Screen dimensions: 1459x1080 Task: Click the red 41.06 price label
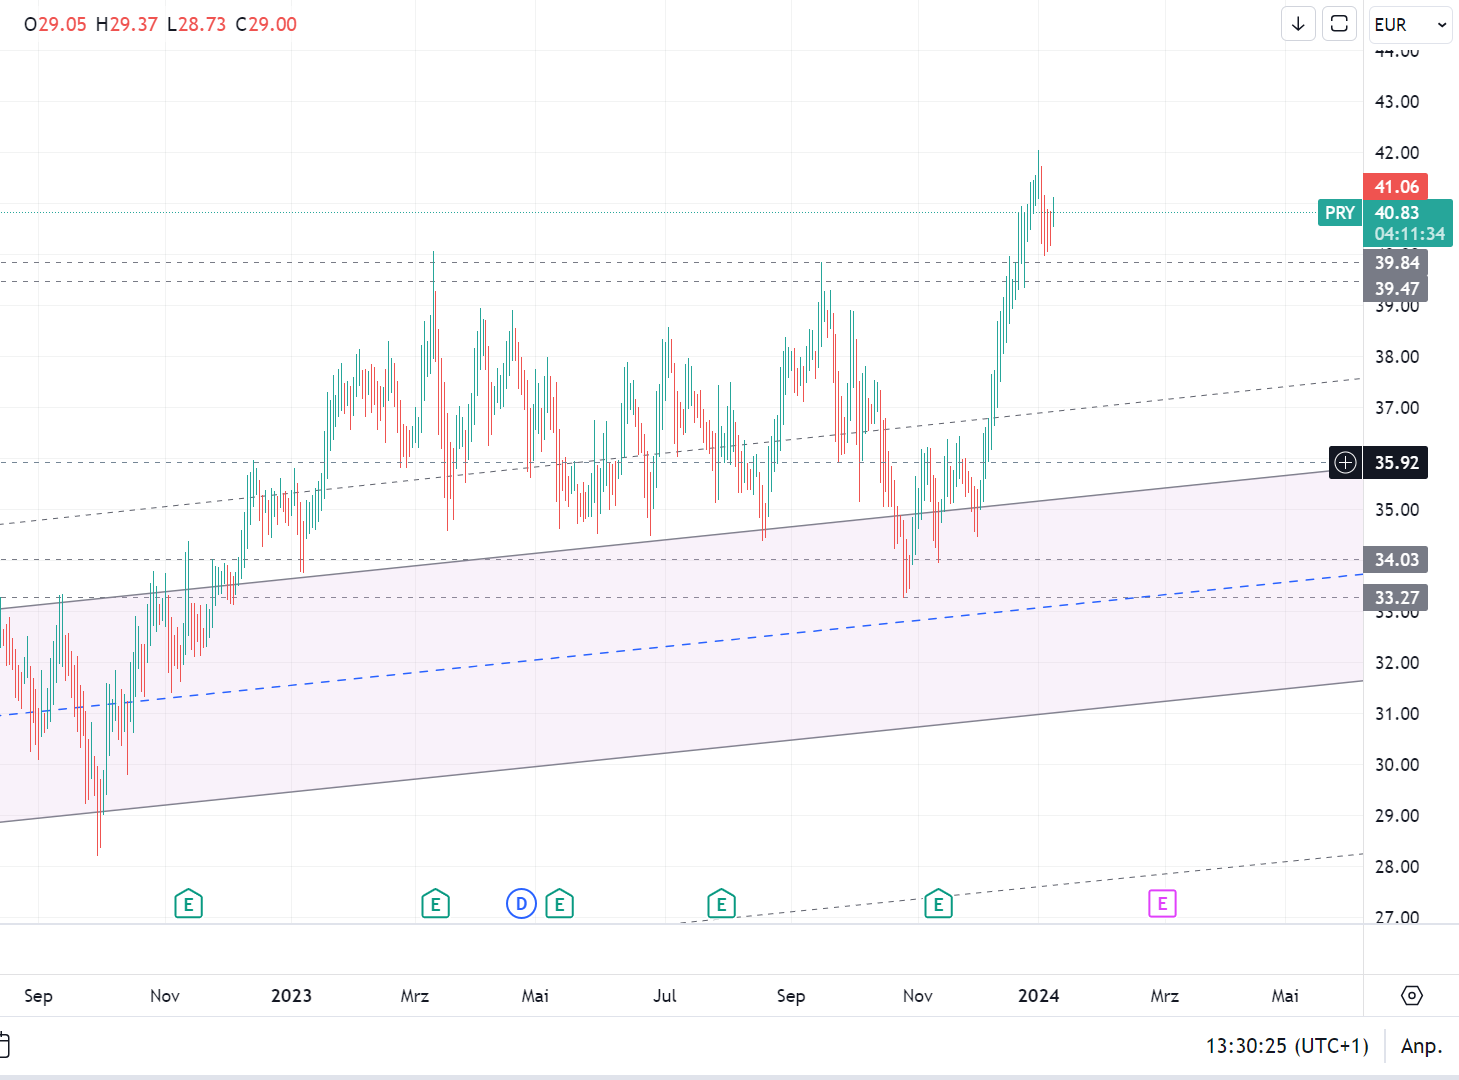click(1396, 186)
